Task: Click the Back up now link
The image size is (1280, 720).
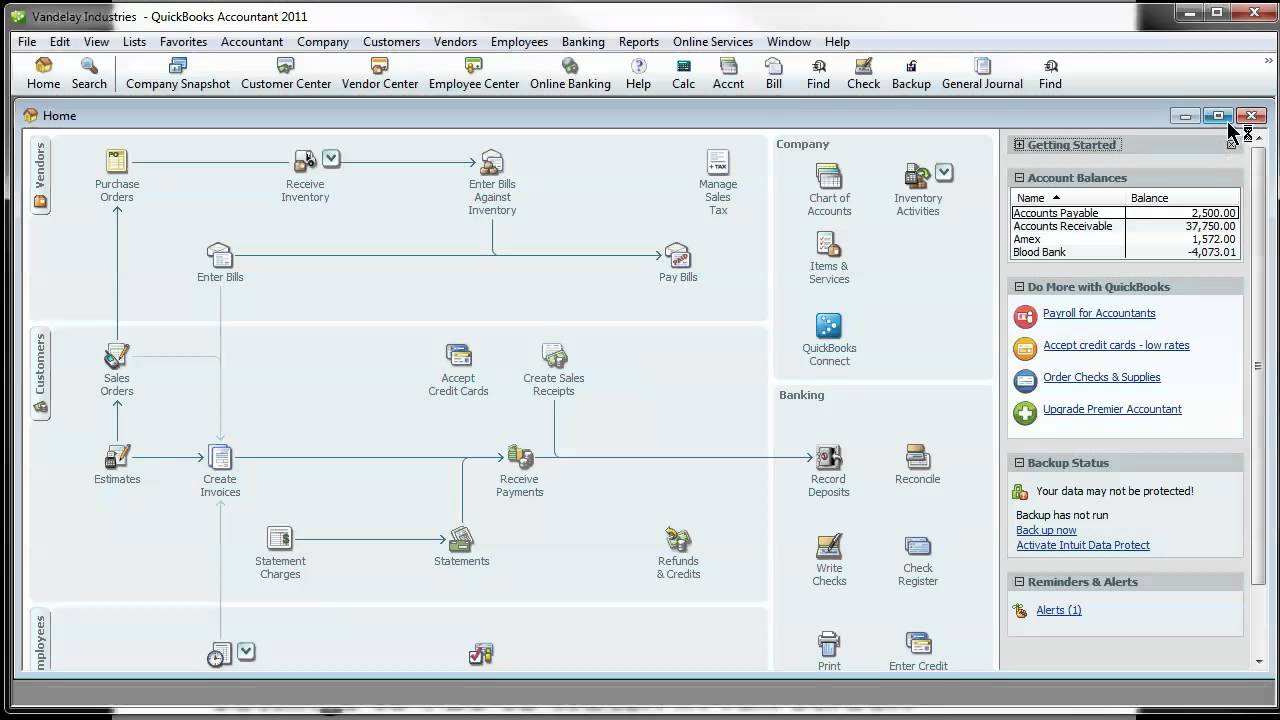Action: (x=1046, y=530)
